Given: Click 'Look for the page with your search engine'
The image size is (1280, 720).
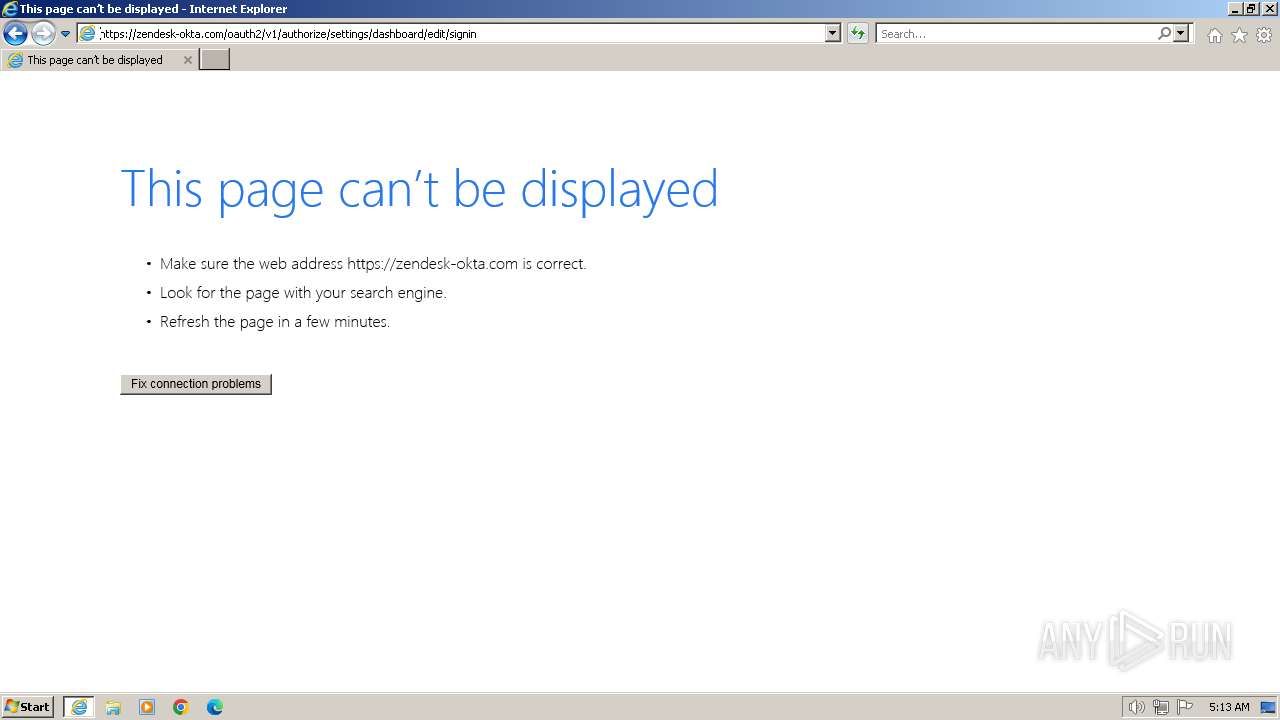Looking at the screenshot, I should click(x=303, y=293).
